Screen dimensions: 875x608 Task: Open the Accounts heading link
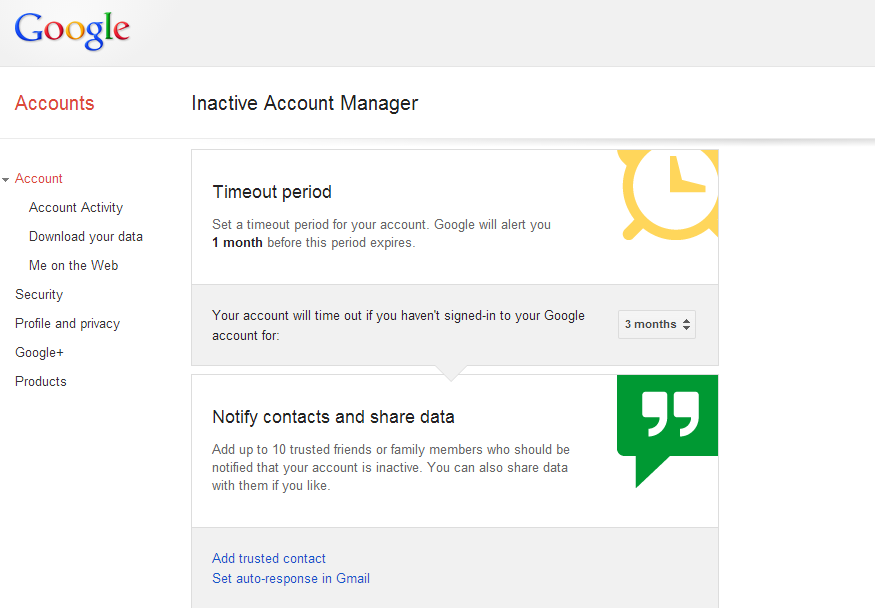[55, 103]
